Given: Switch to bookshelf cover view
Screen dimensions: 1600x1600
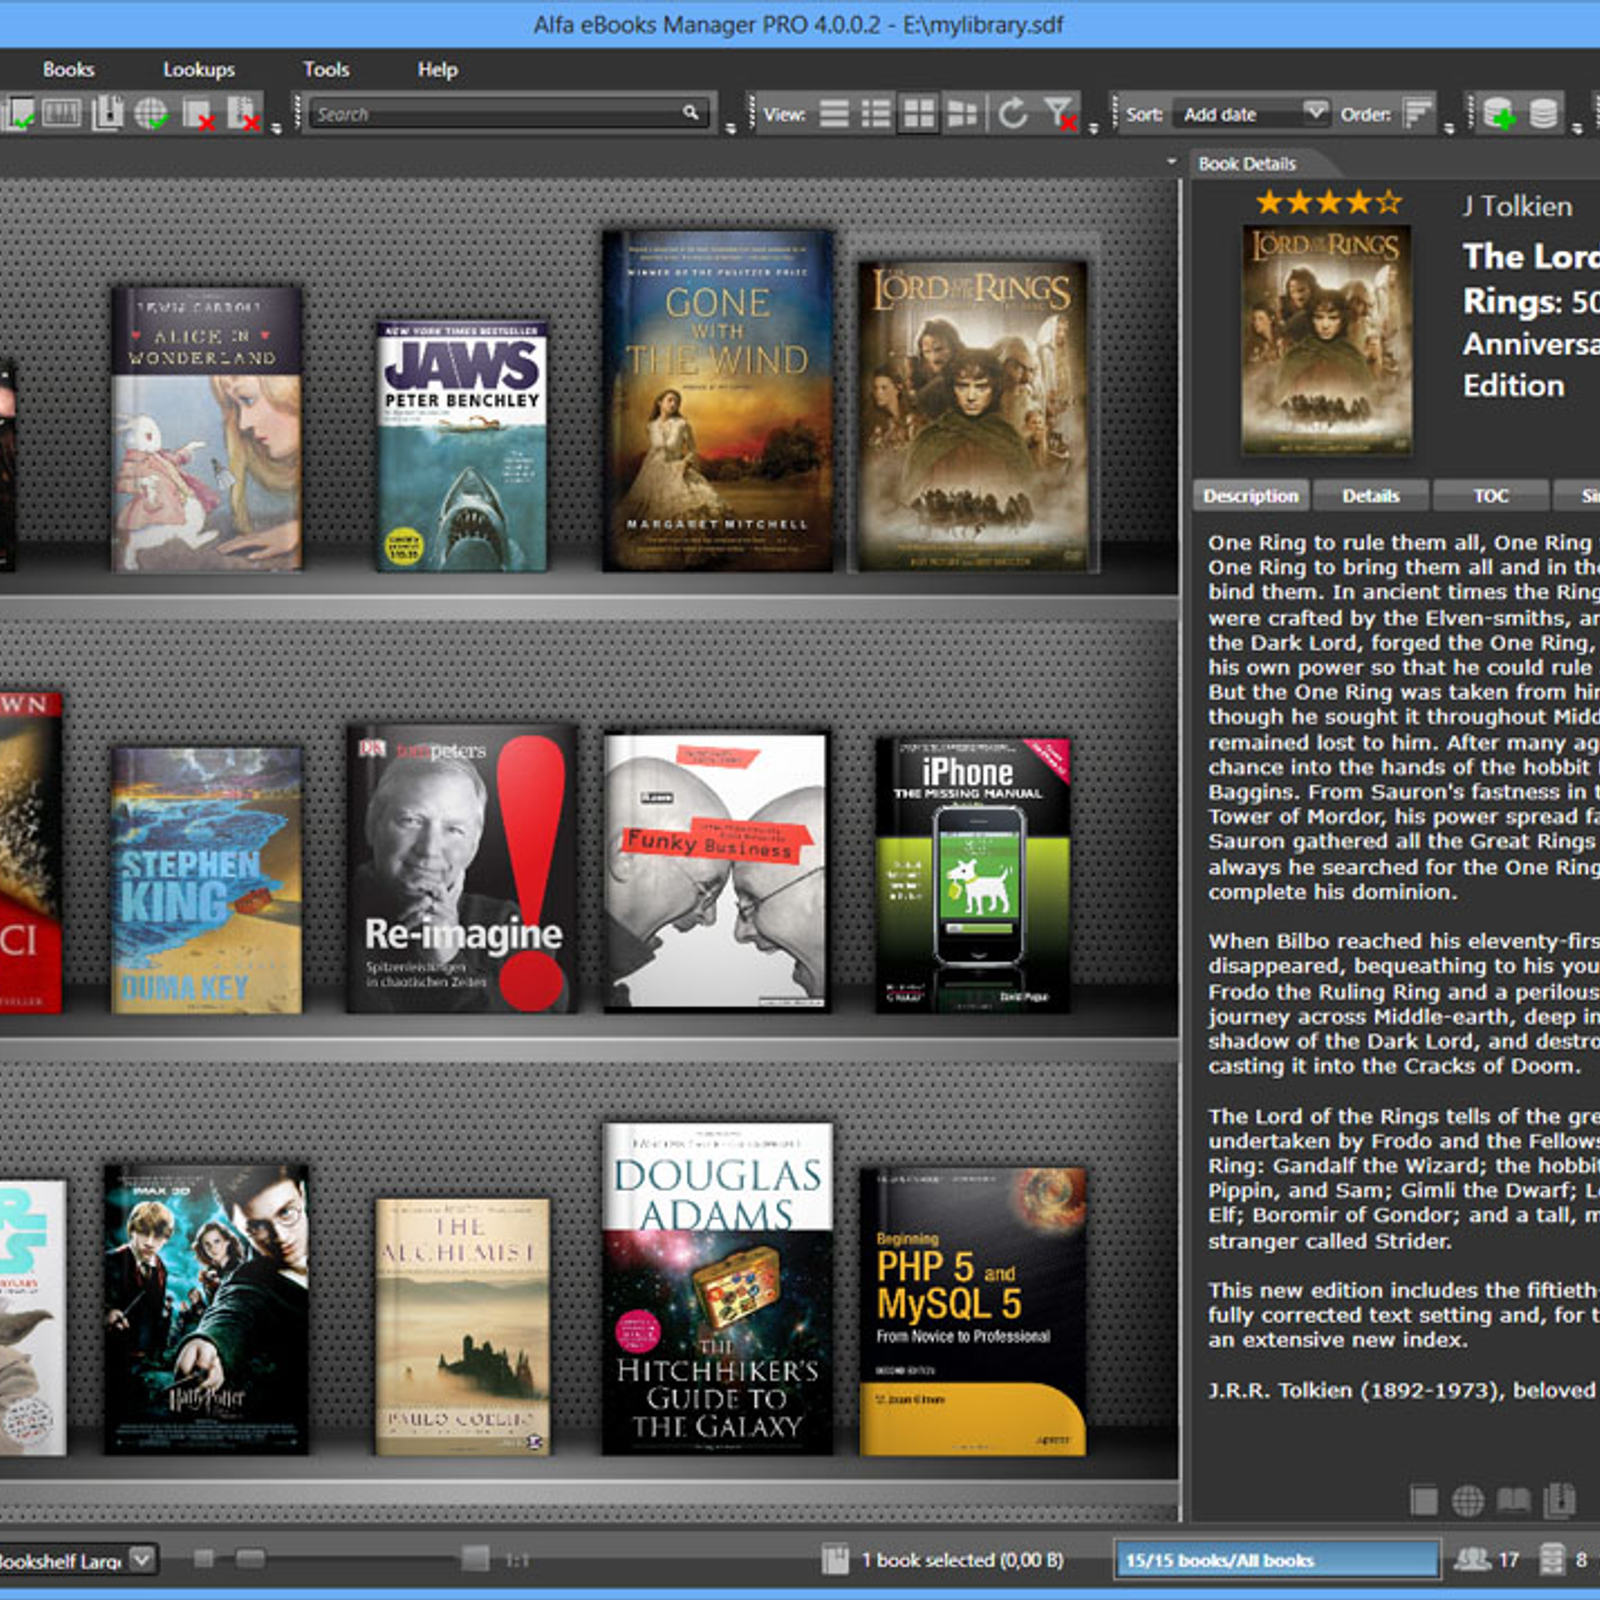Looking at the screenshot, I should pyautogui.click(x=962, y=113).
